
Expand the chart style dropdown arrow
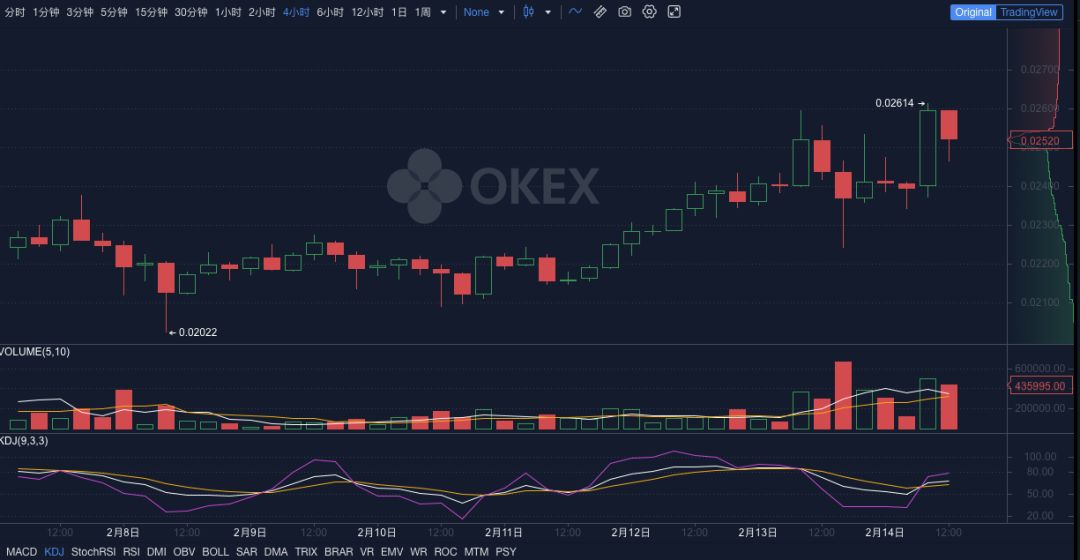tap(548, 12)
